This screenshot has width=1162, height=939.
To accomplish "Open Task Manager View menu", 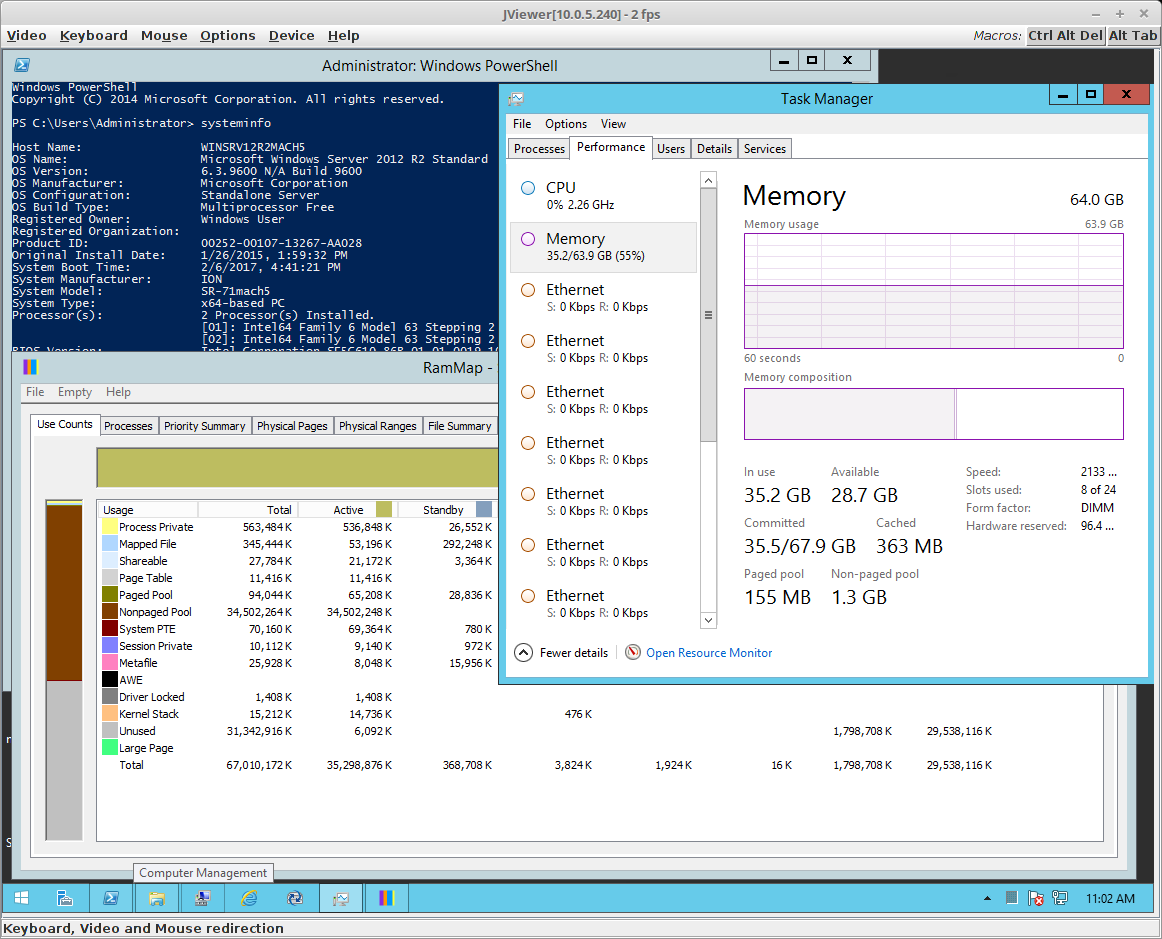I will click(613, 124).
